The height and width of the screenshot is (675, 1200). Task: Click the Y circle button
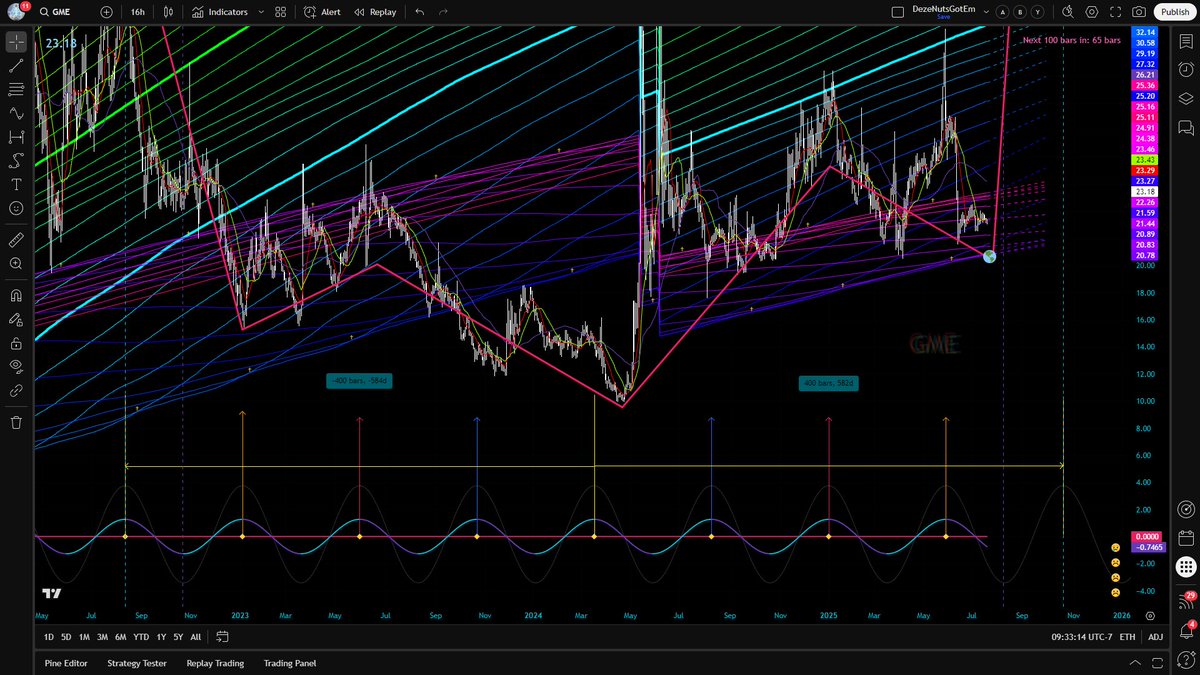point(1037,12)
